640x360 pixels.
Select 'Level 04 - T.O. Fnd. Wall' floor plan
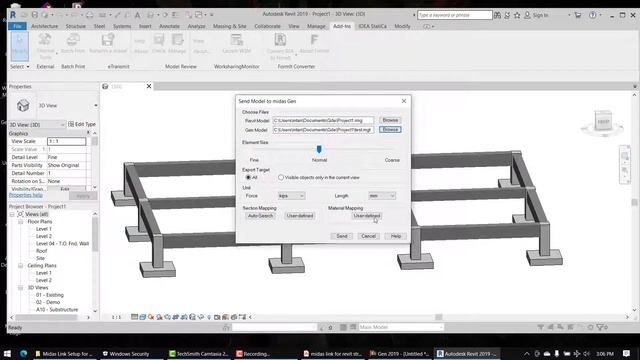(x=62, y=244)
